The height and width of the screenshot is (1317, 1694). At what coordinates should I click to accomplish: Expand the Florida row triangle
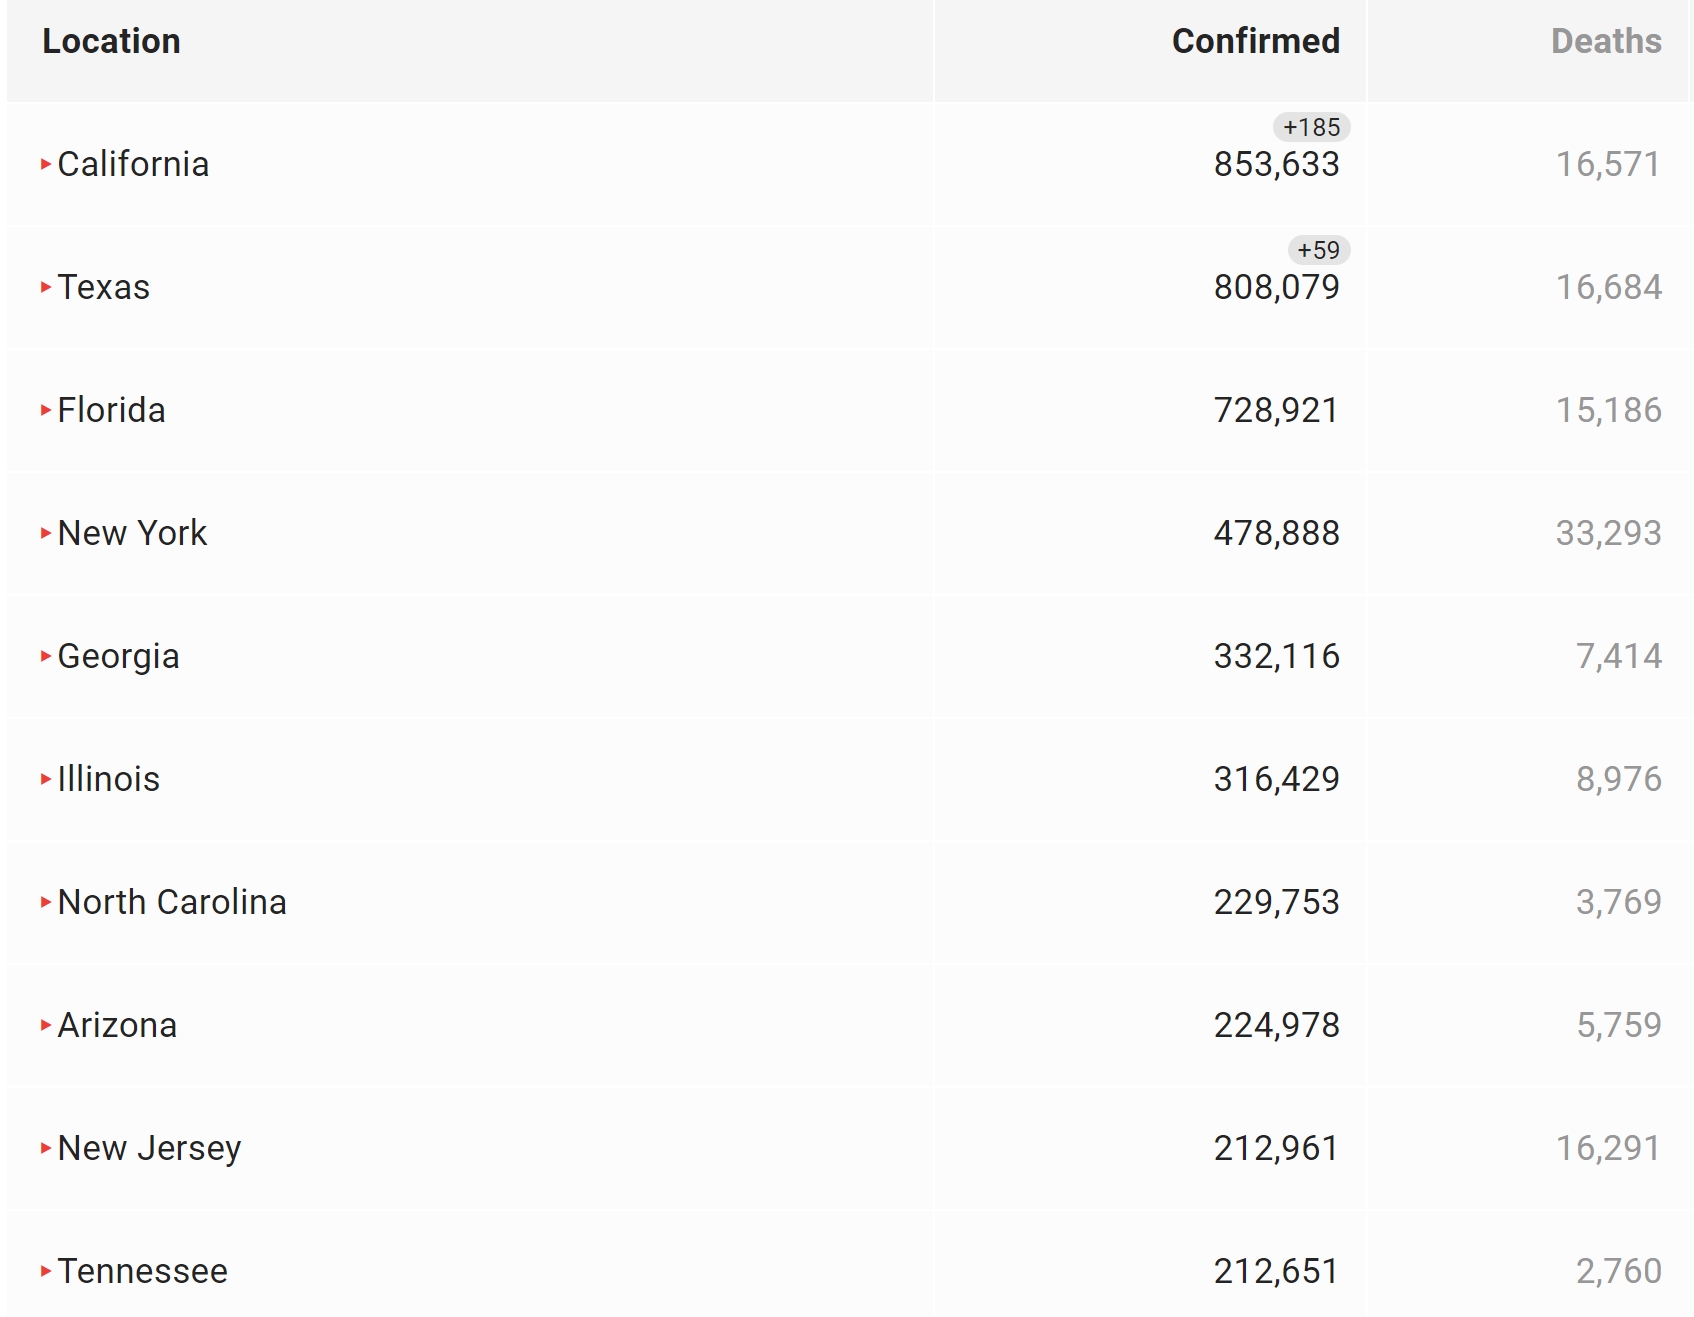click(x=46, y=410)
